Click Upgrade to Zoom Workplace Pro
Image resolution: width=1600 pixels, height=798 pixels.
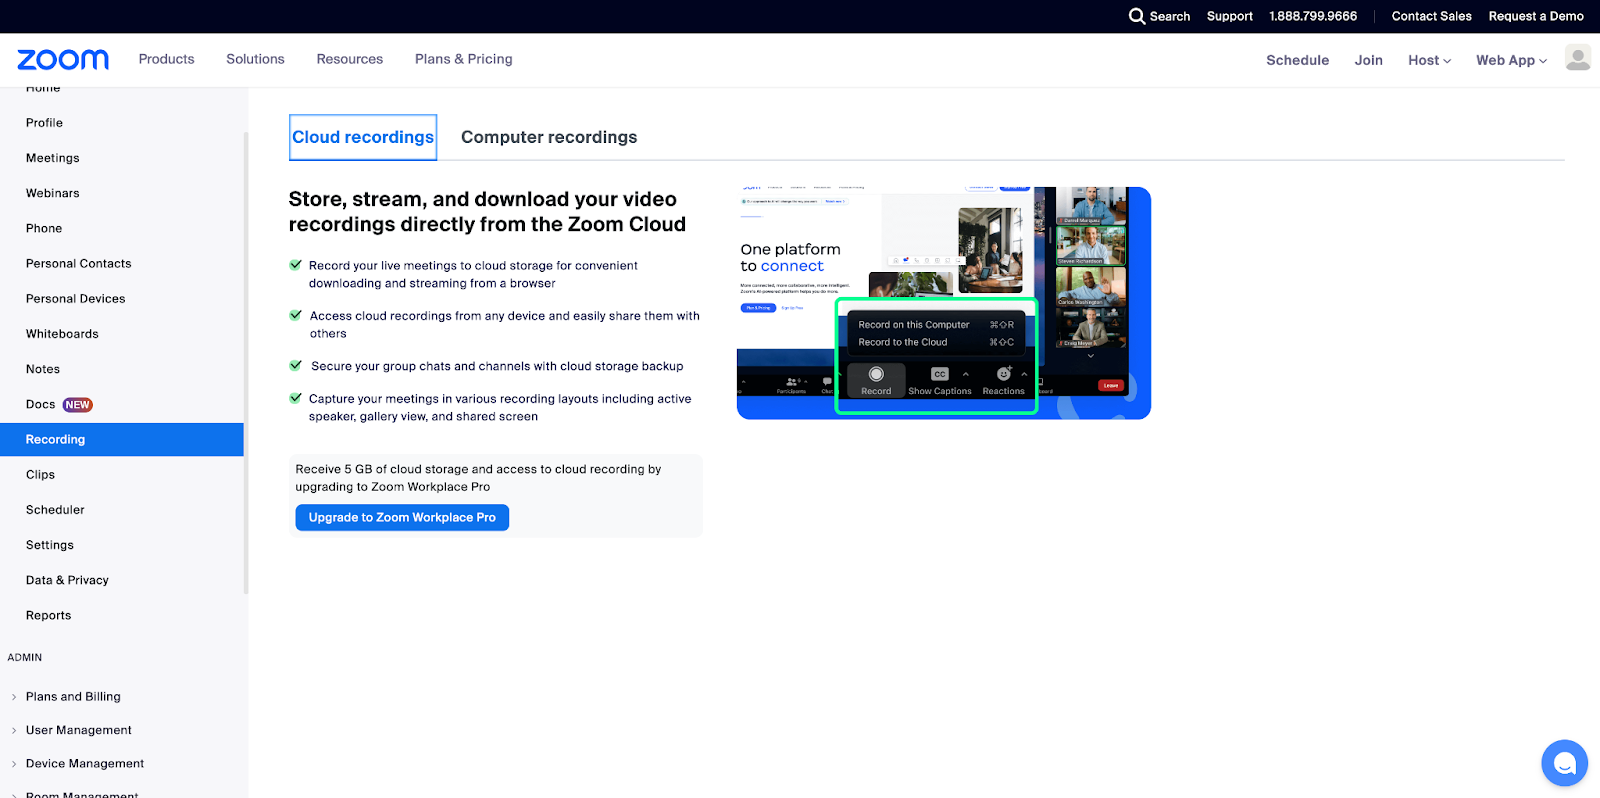402,517
